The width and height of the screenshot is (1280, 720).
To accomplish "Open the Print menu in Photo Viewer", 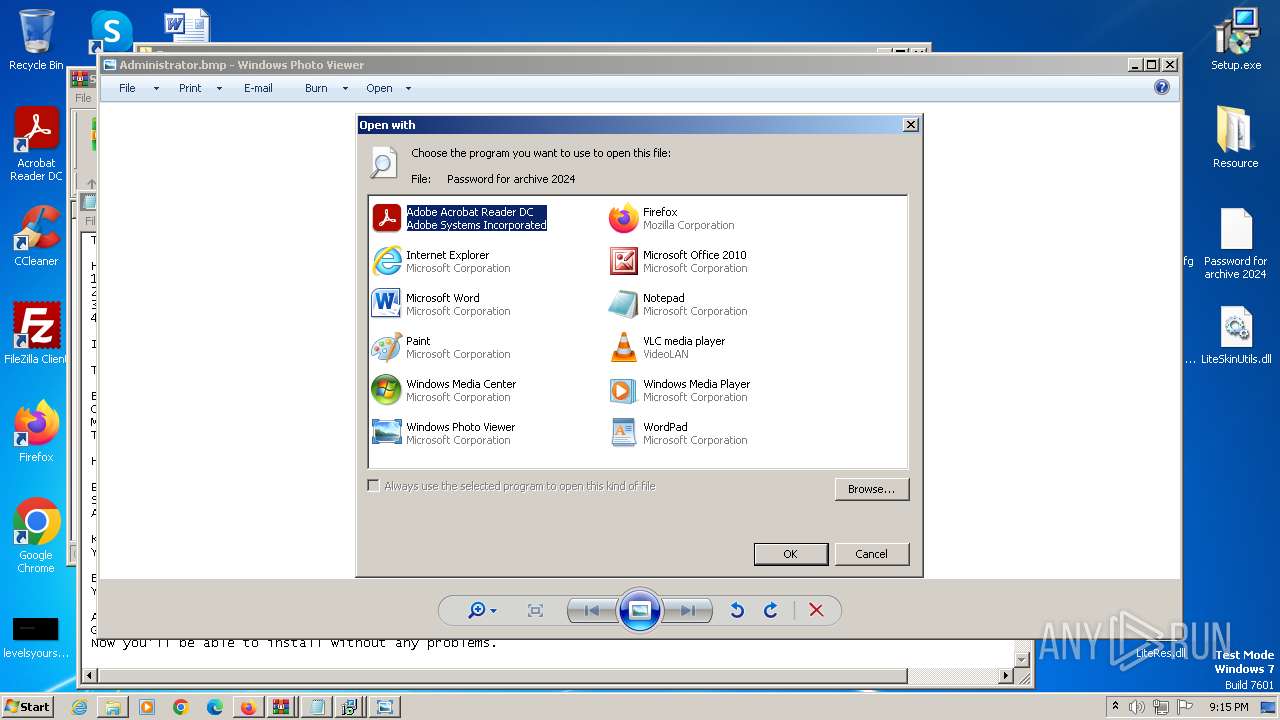I will tap(190, 88).
